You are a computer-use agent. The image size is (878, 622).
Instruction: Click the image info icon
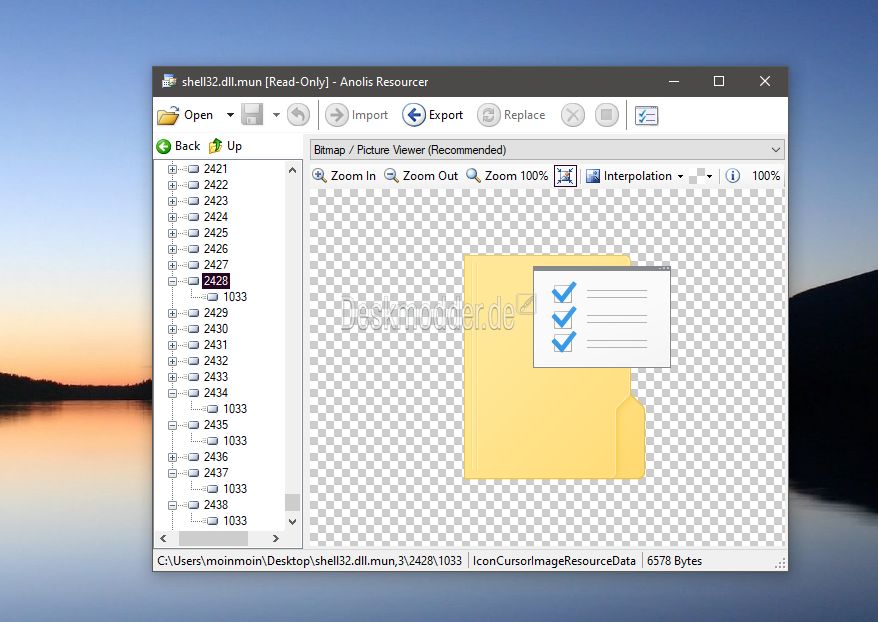point(732,176)
